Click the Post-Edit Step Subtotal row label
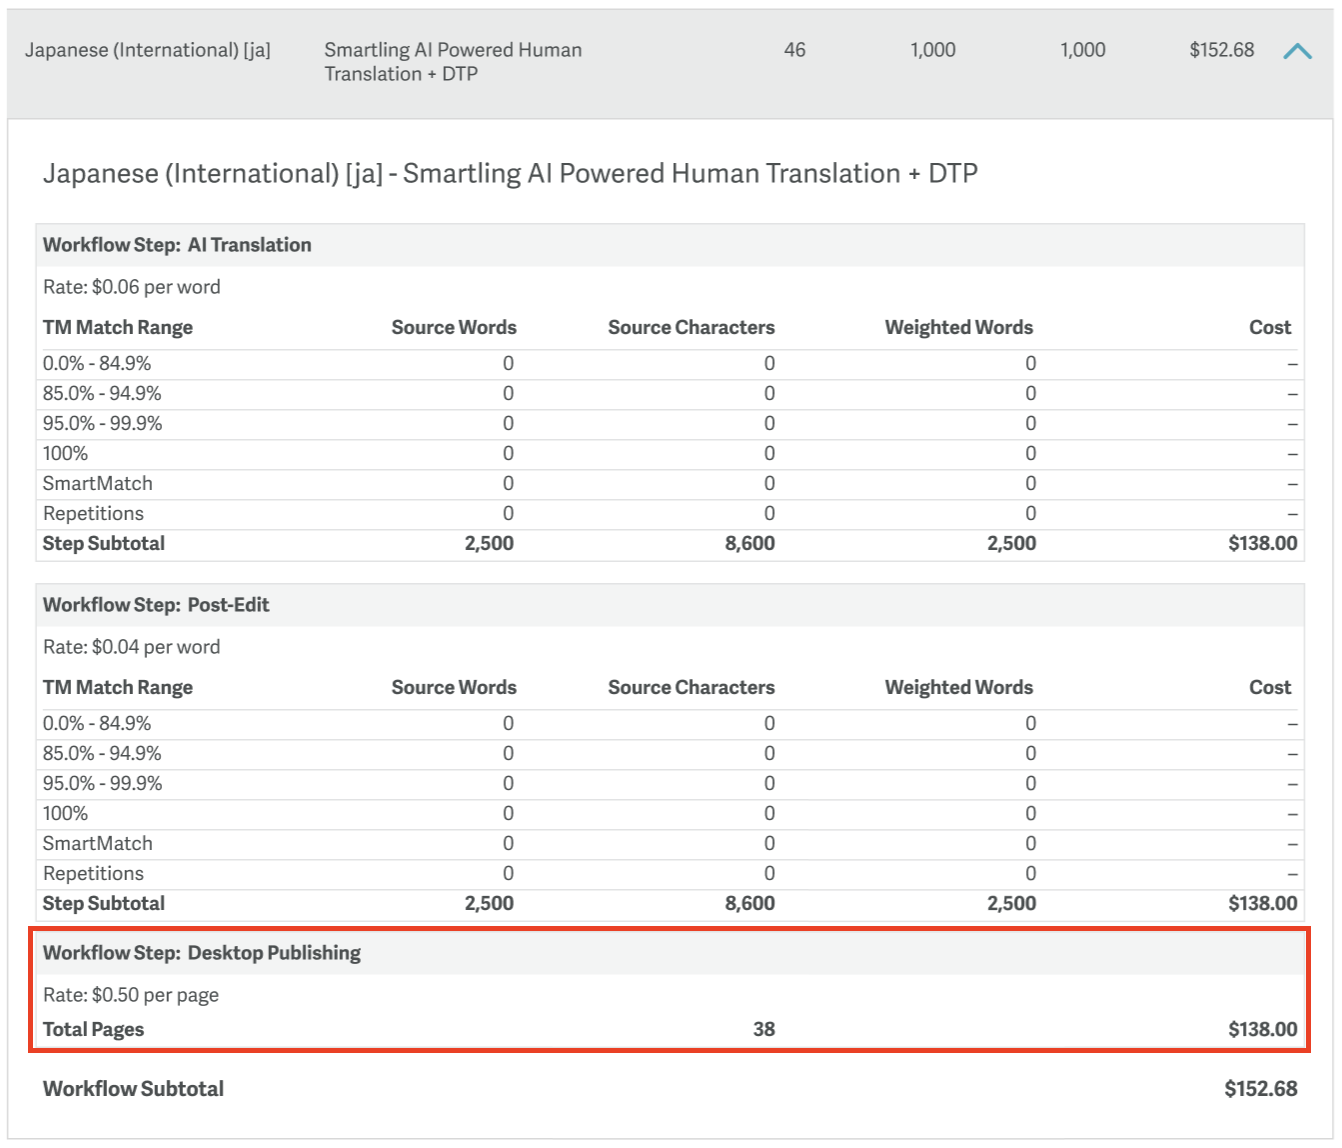The height and width of the screenshot is (1148, 1342). point(103,904)
